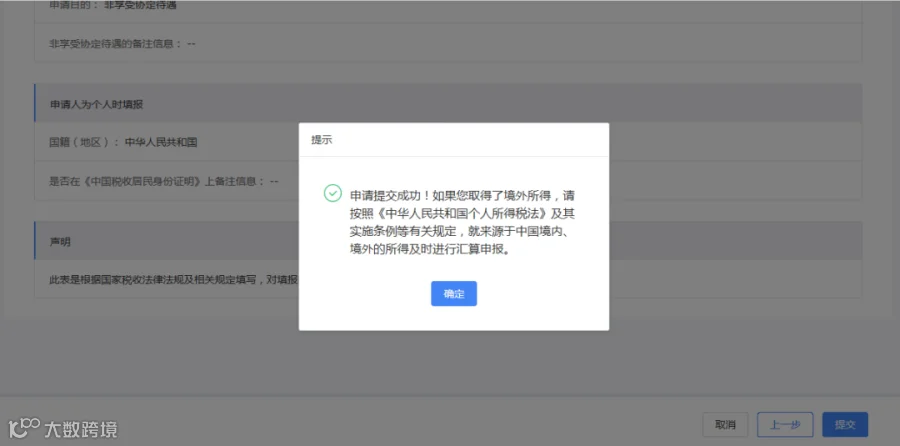The image size is (900, 446).
Task: Click the 声明 section header
Action: (x=448, y=241)
